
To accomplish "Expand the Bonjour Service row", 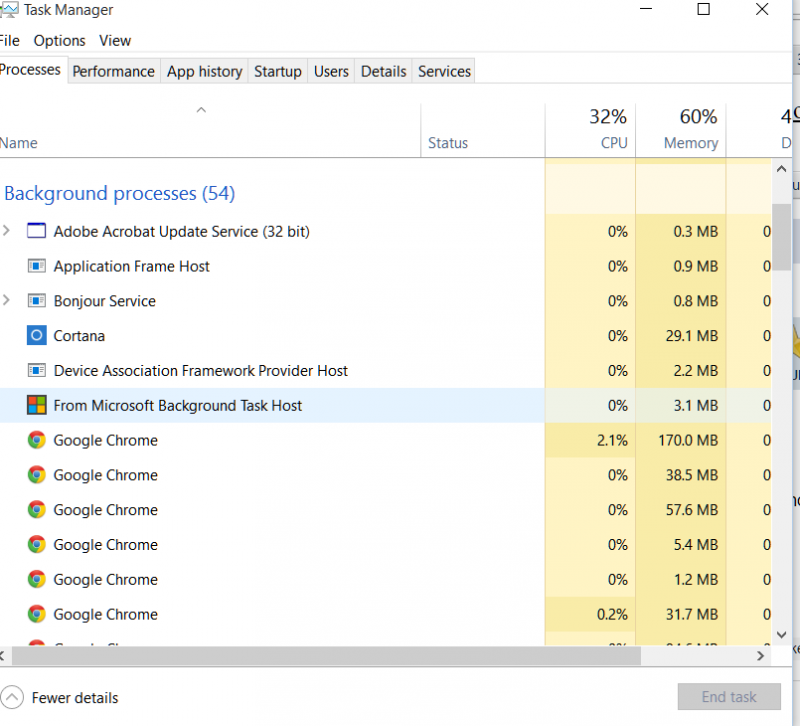I will (x=6, y=300).
